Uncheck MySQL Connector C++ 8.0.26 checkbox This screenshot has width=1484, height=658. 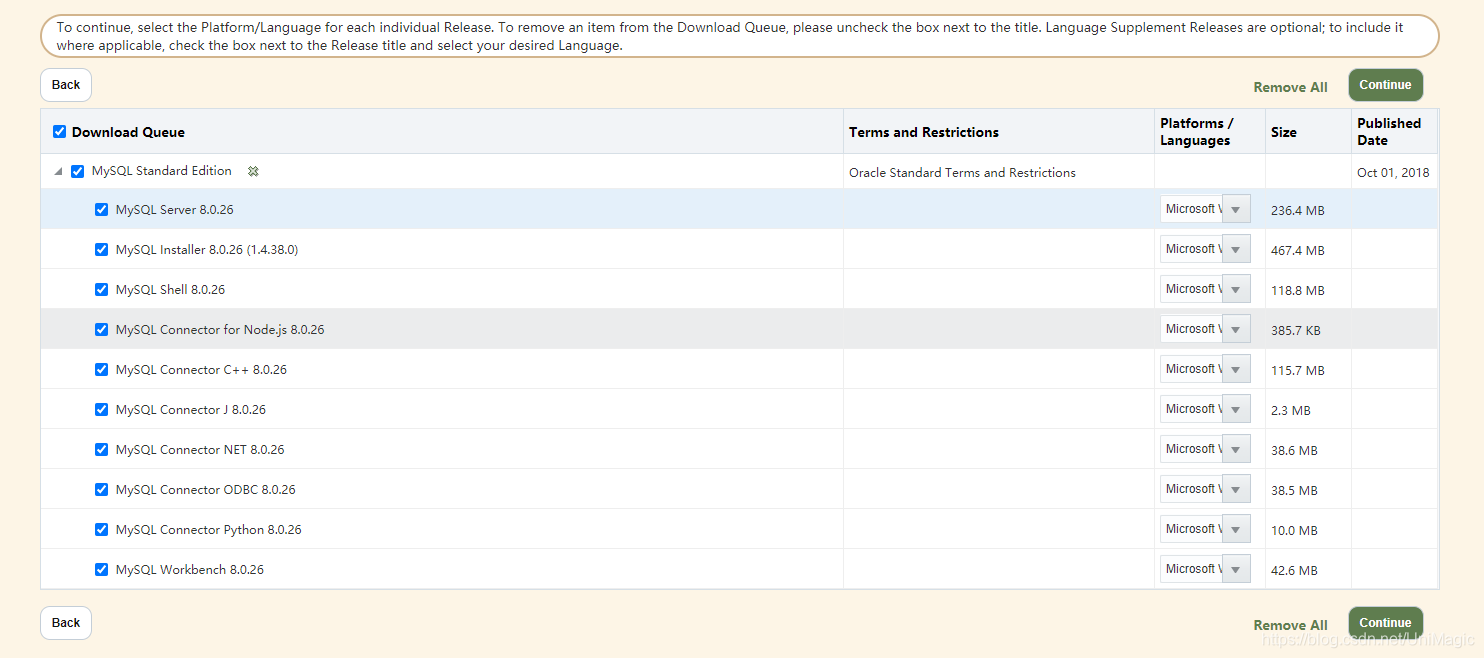[x=101, y=369]
